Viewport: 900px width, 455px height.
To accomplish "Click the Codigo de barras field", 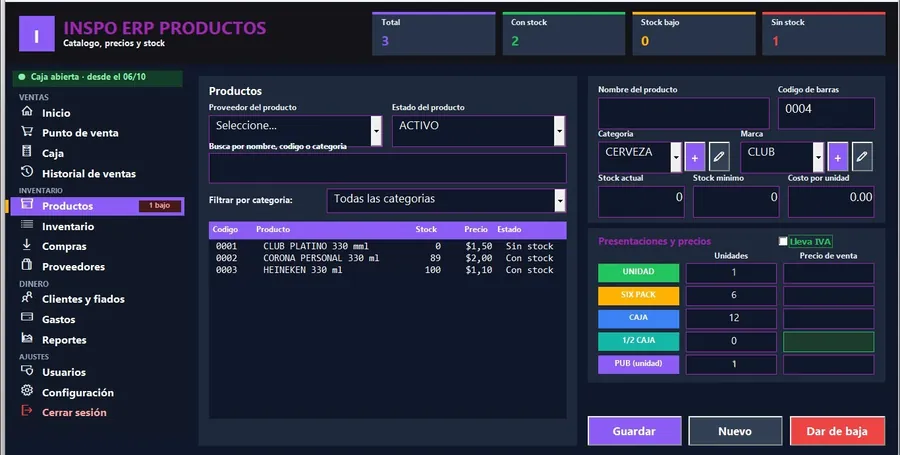I will tap(827, 113).
